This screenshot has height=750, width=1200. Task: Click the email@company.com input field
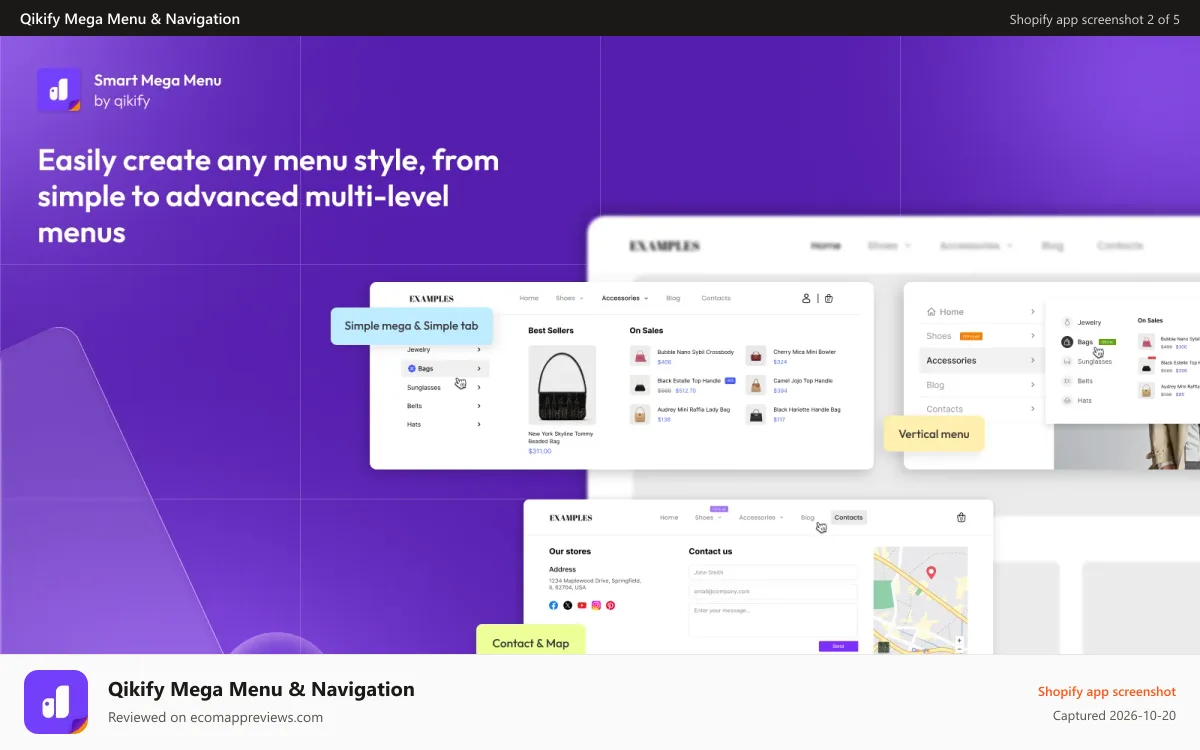pos(773,591)
